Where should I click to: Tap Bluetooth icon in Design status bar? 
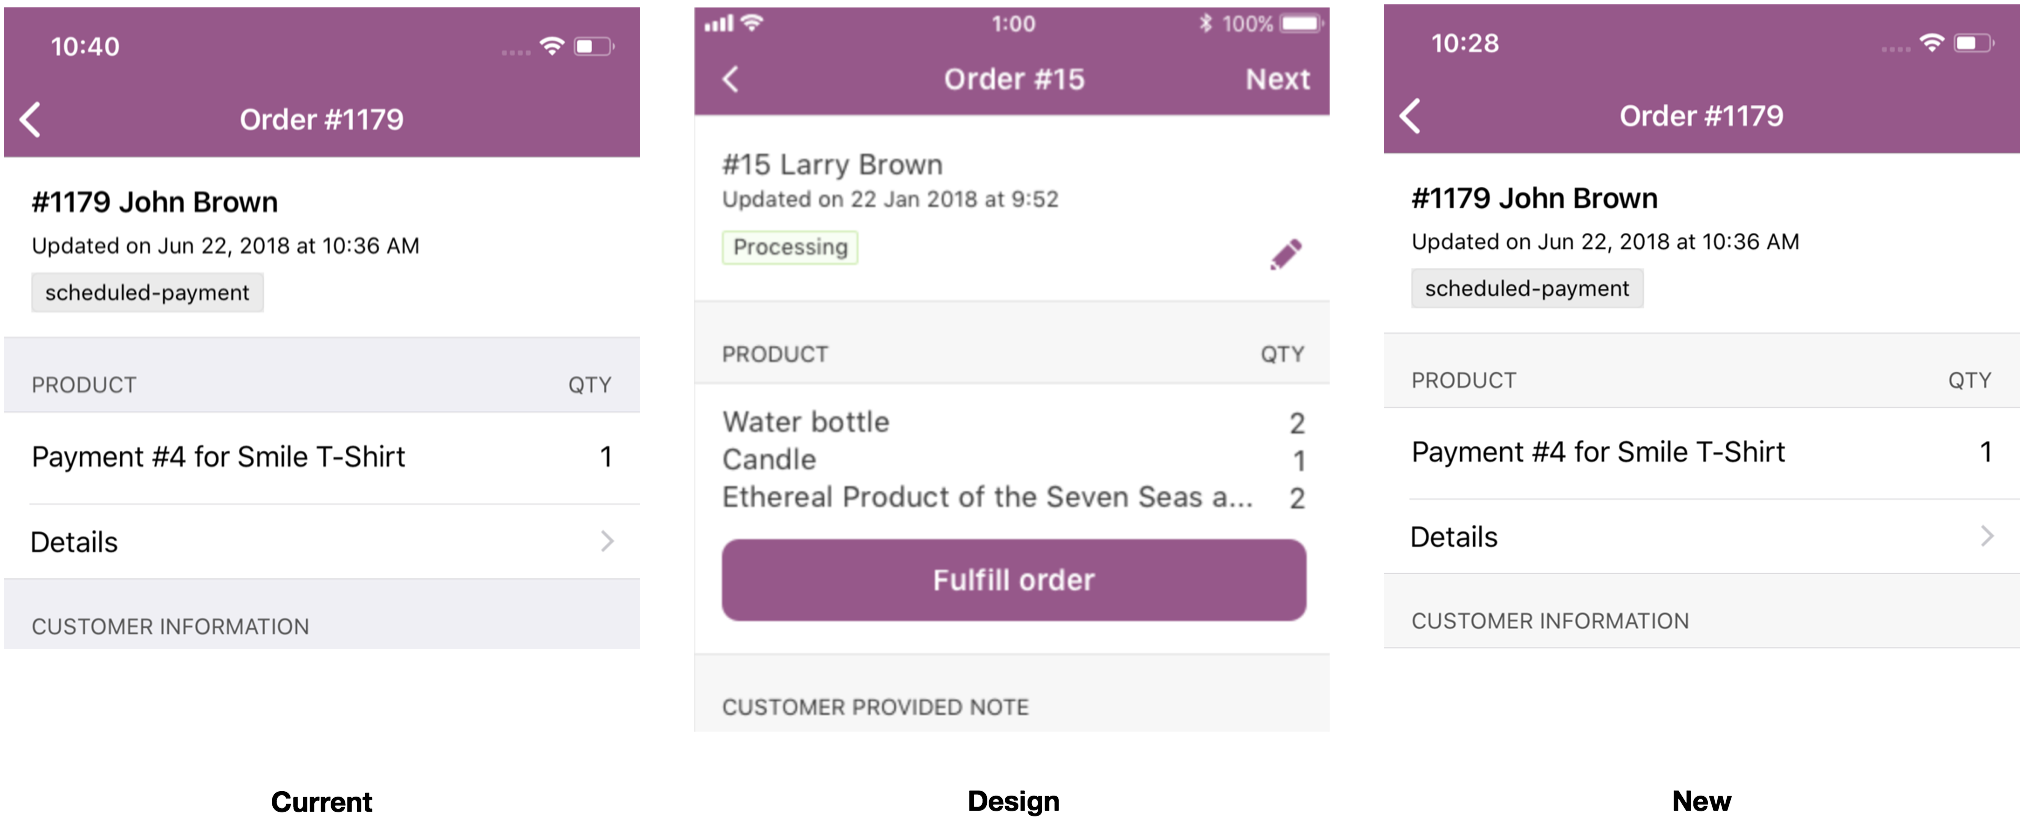pyautogui.click(x=1206, y=23)
